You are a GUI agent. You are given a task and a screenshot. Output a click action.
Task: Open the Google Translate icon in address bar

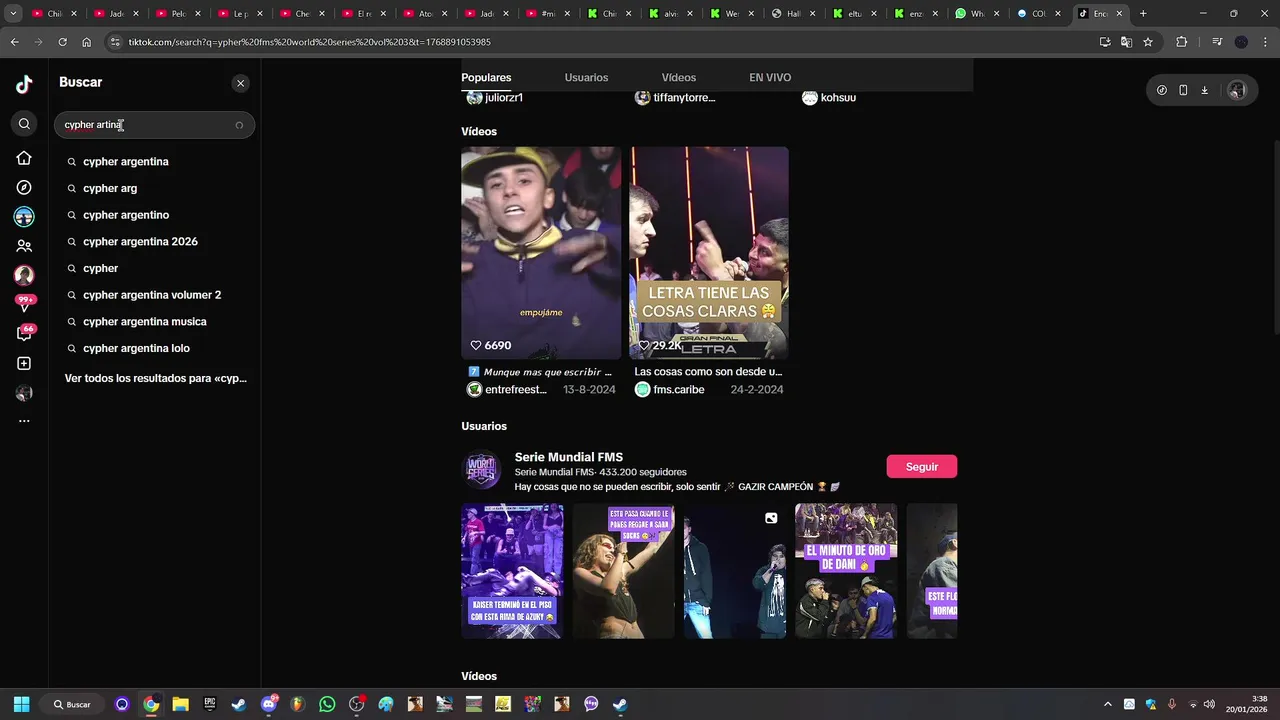[1126, 42]
